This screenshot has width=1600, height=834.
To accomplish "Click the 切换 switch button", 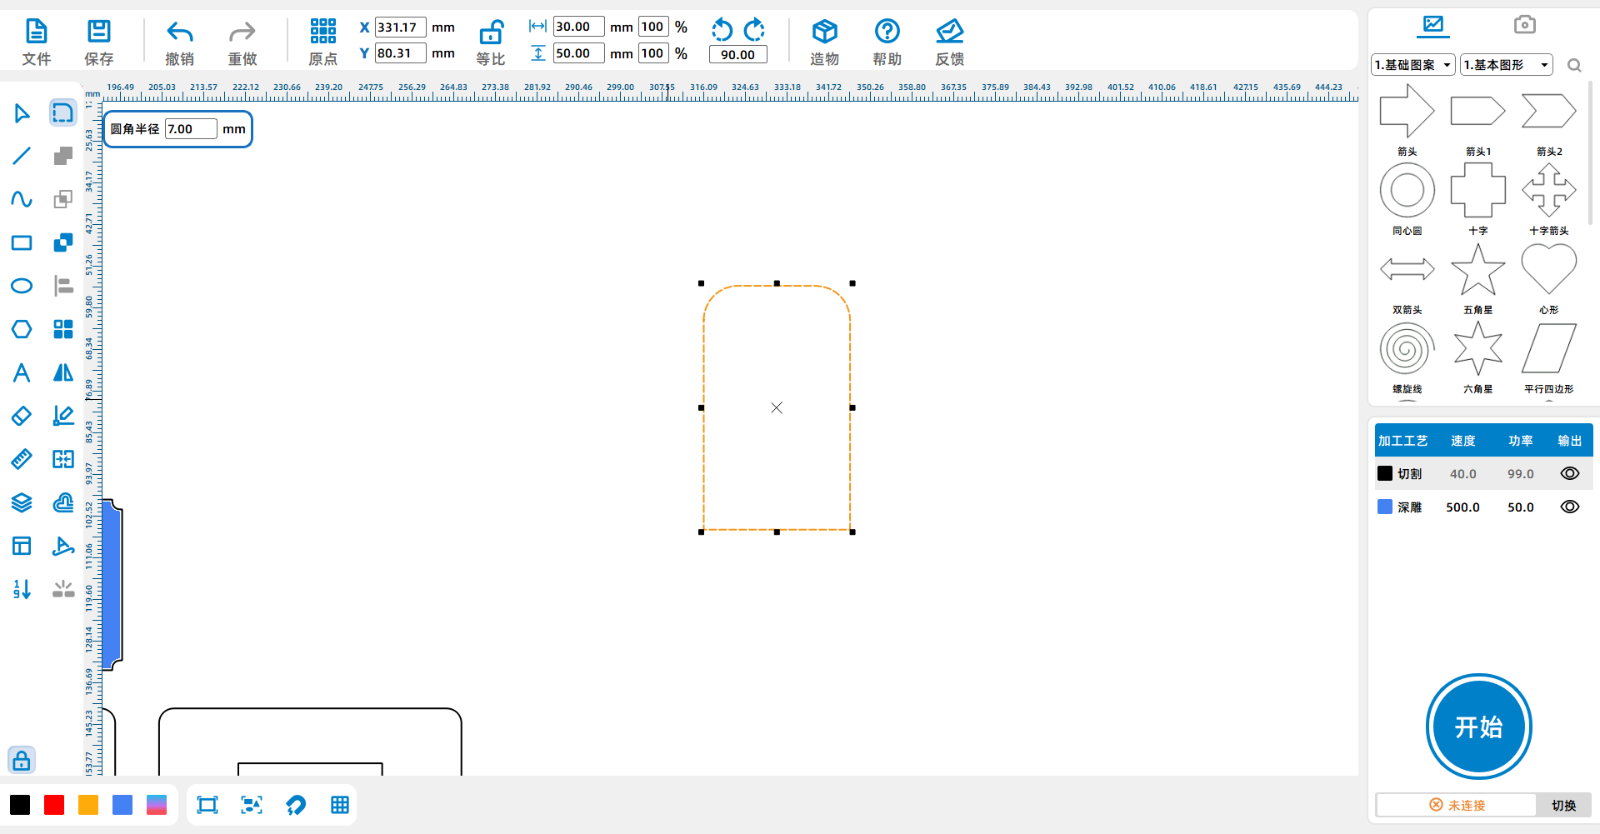I will point(1563,805).
